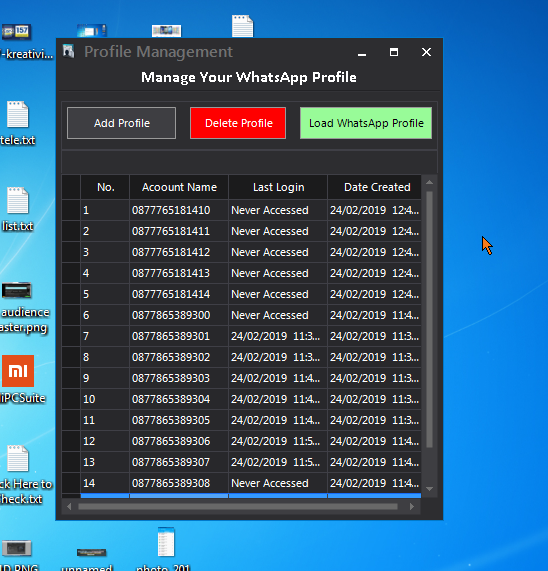
Task: Select account 0877765181413 in the table
Action: 179,273
